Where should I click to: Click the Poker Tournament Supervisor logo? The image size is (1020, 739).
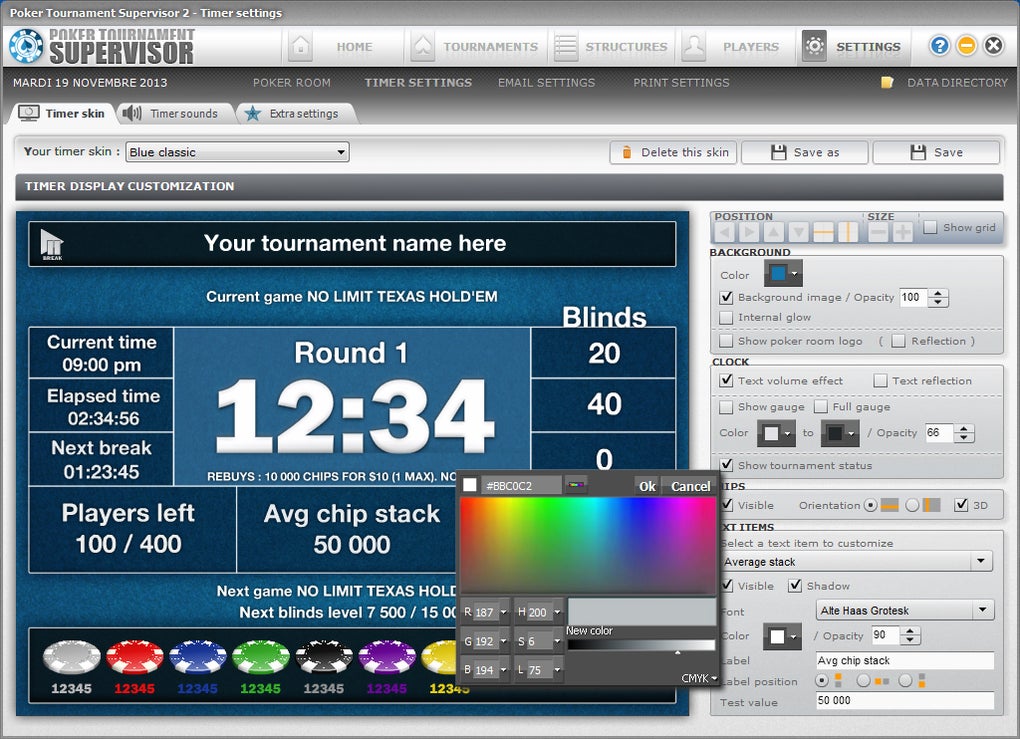pyautogui.click(x=101, y=47)
